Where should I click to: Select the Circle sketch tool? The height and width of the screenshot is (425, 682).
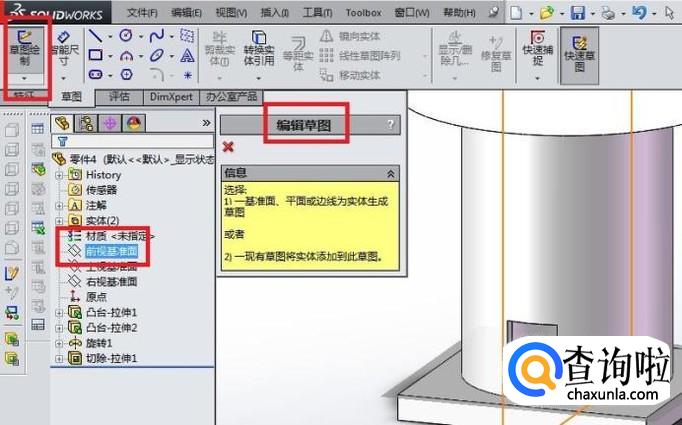(x=126, y=36)
